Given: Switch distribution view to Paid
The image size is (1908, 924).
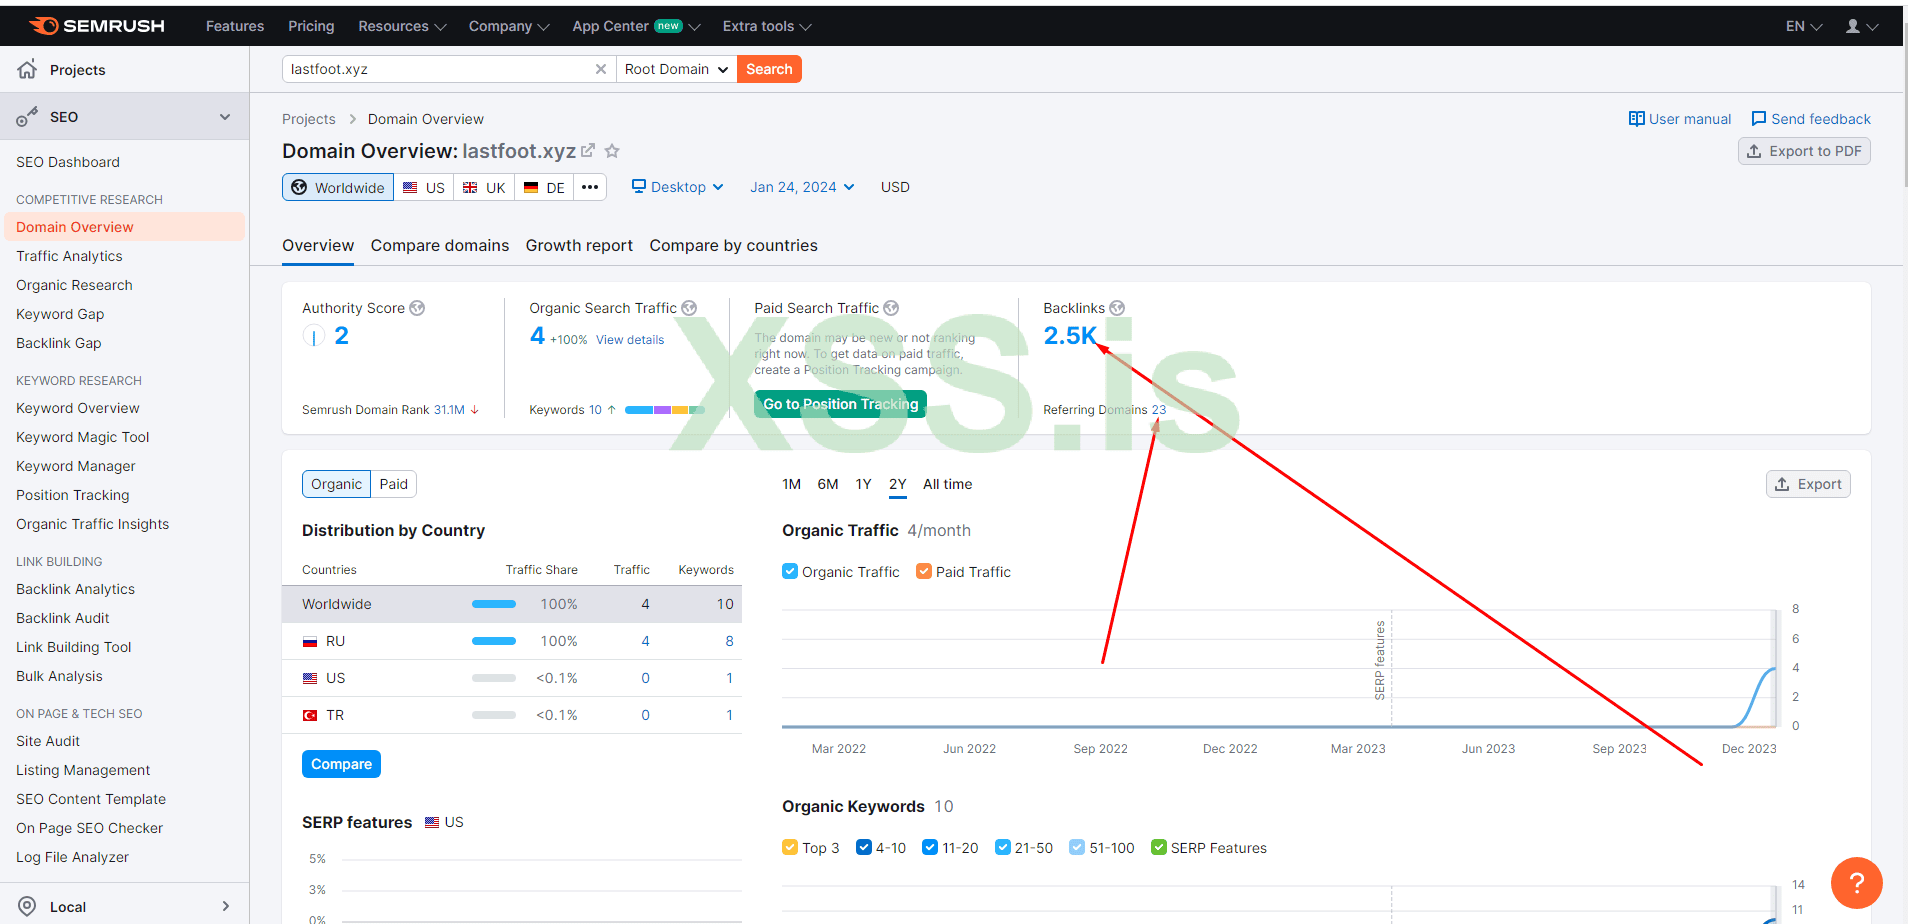Looking at the screenshot, I should pos(394,484).
